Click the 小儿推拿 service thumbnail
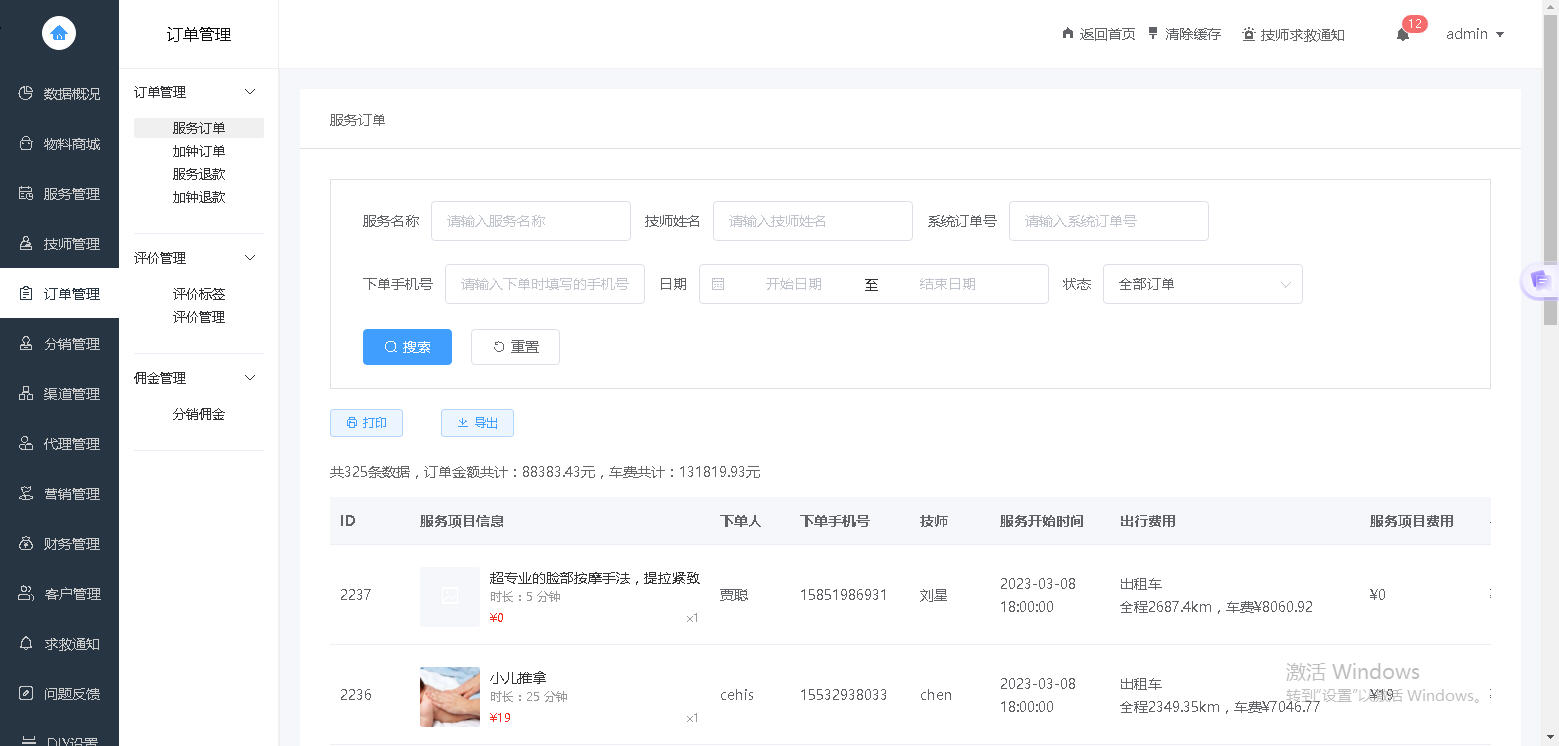The image size is (1559, 746). click(450, 696)
